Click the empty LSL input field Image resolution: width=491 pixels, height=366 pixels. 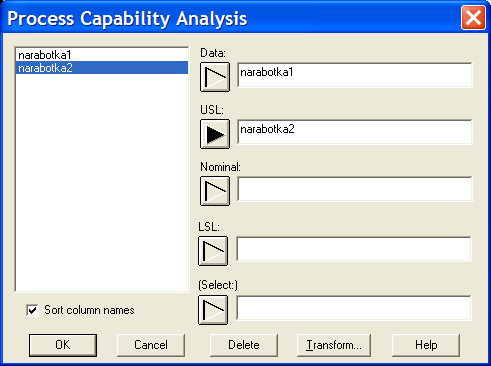(x=354, y=249)
